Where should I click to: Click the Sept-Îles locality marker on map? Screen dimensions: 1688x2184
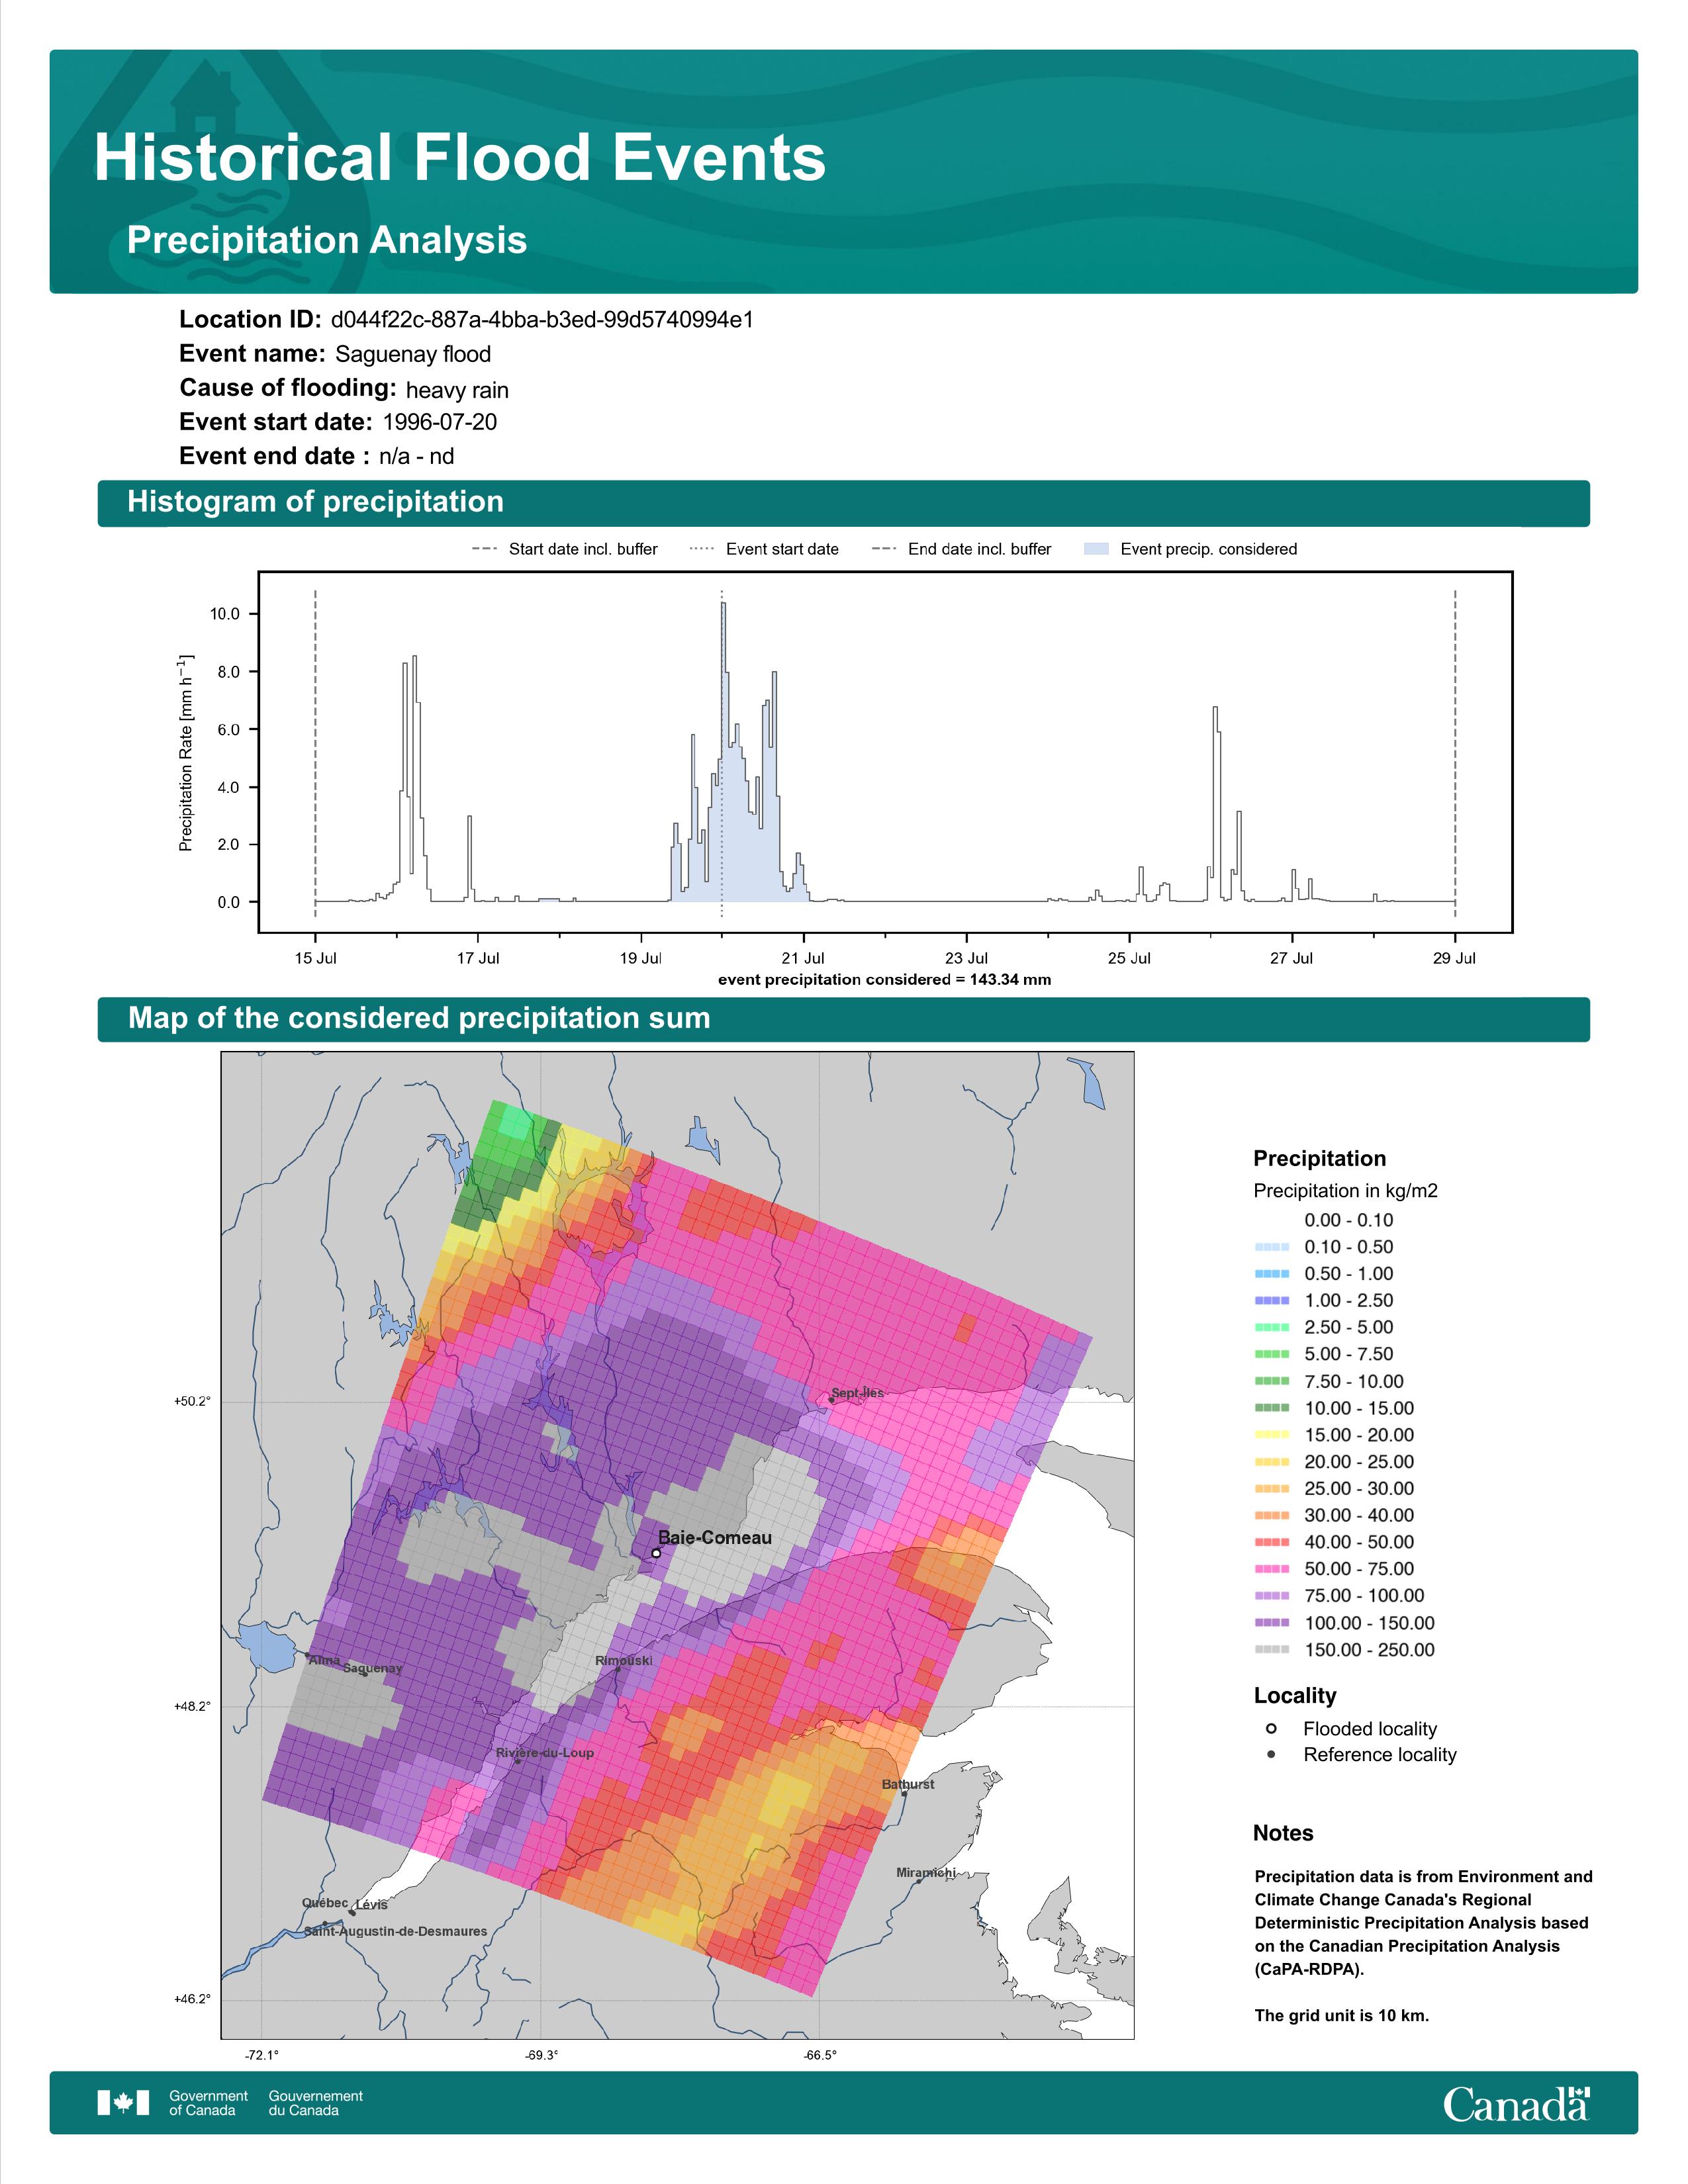(831, 1400)
